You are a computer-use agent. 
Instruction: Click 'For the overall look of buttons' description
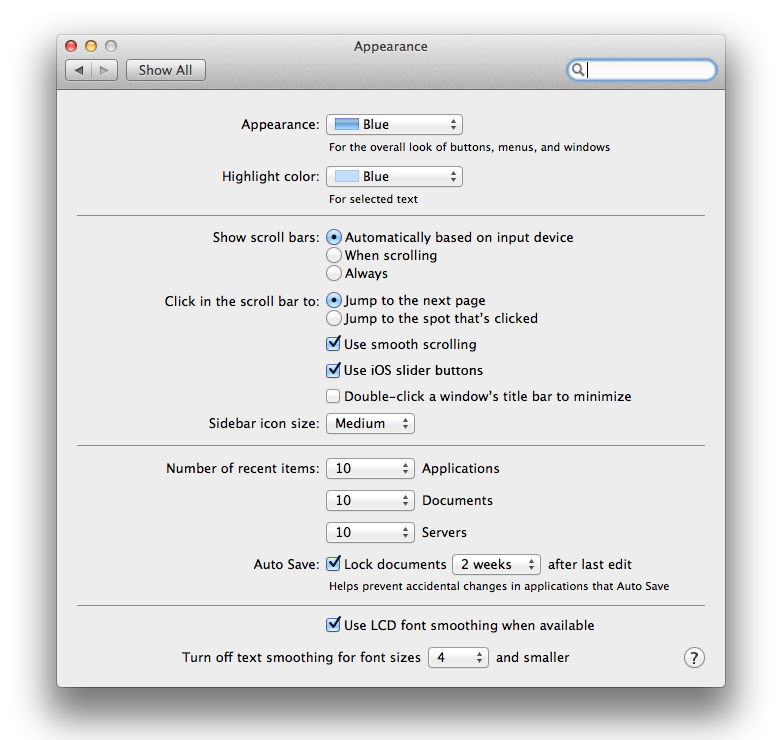click(469, 148)
